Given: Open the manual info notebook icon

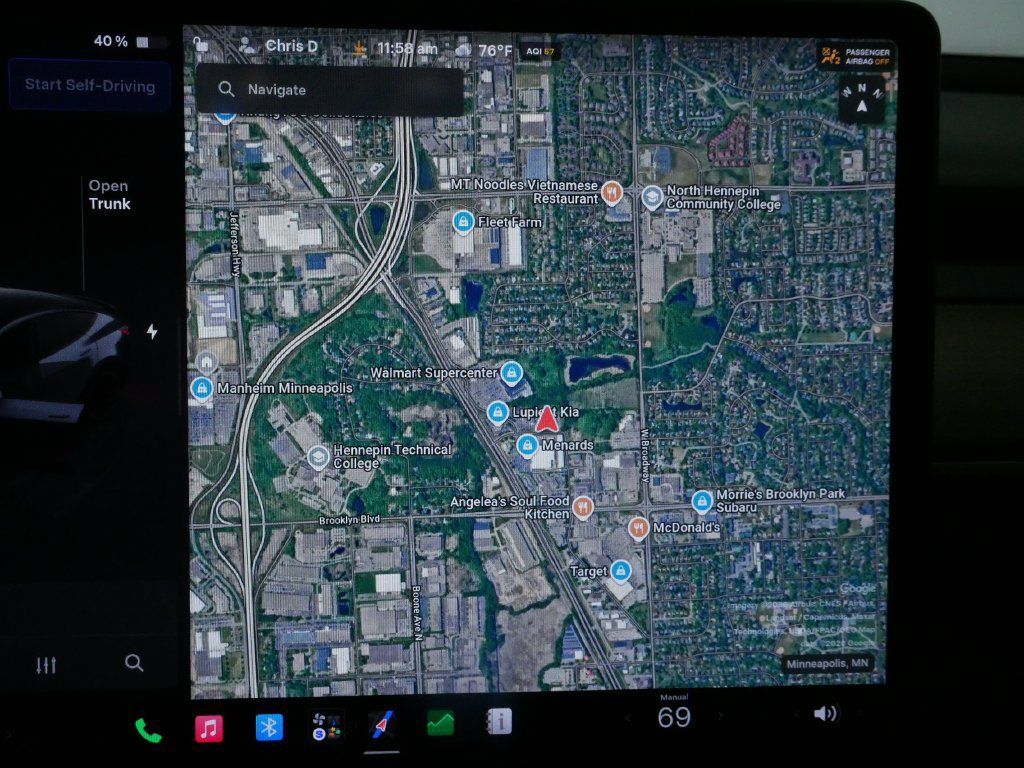Looking at the screenshot, I should (x=500, y=722).
